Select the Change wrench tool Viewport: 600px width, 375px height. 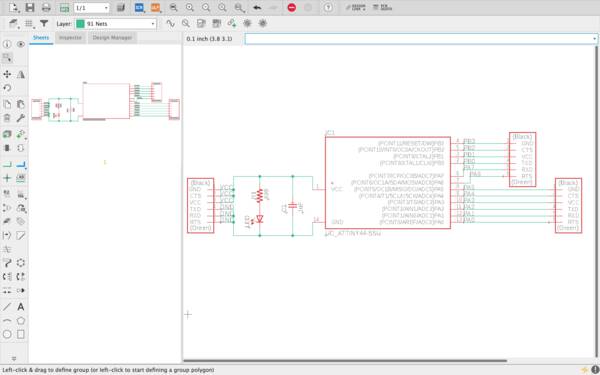[x=21, y=118]
